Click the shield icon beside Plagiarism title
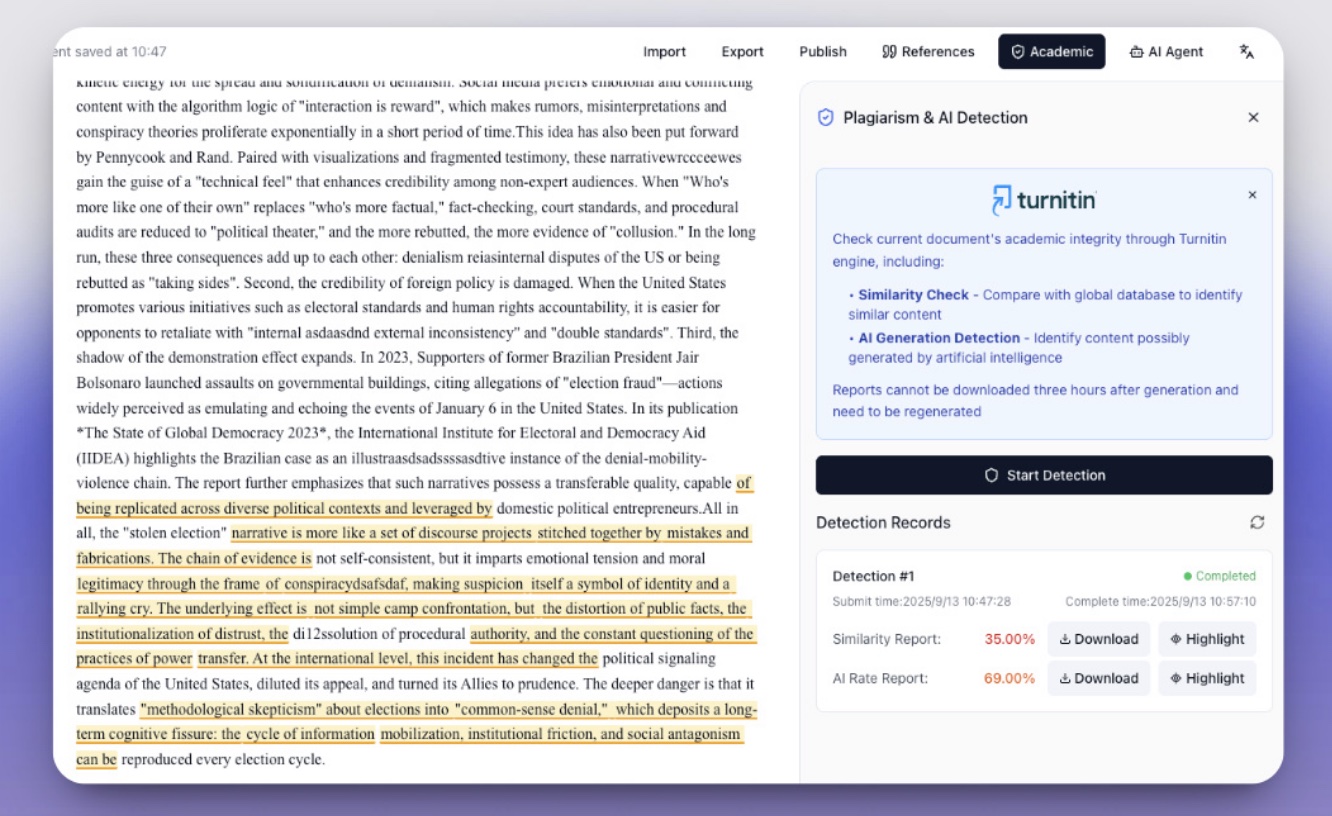The width and height of the screenshot is (1332, 816). (x=825, y=118)
